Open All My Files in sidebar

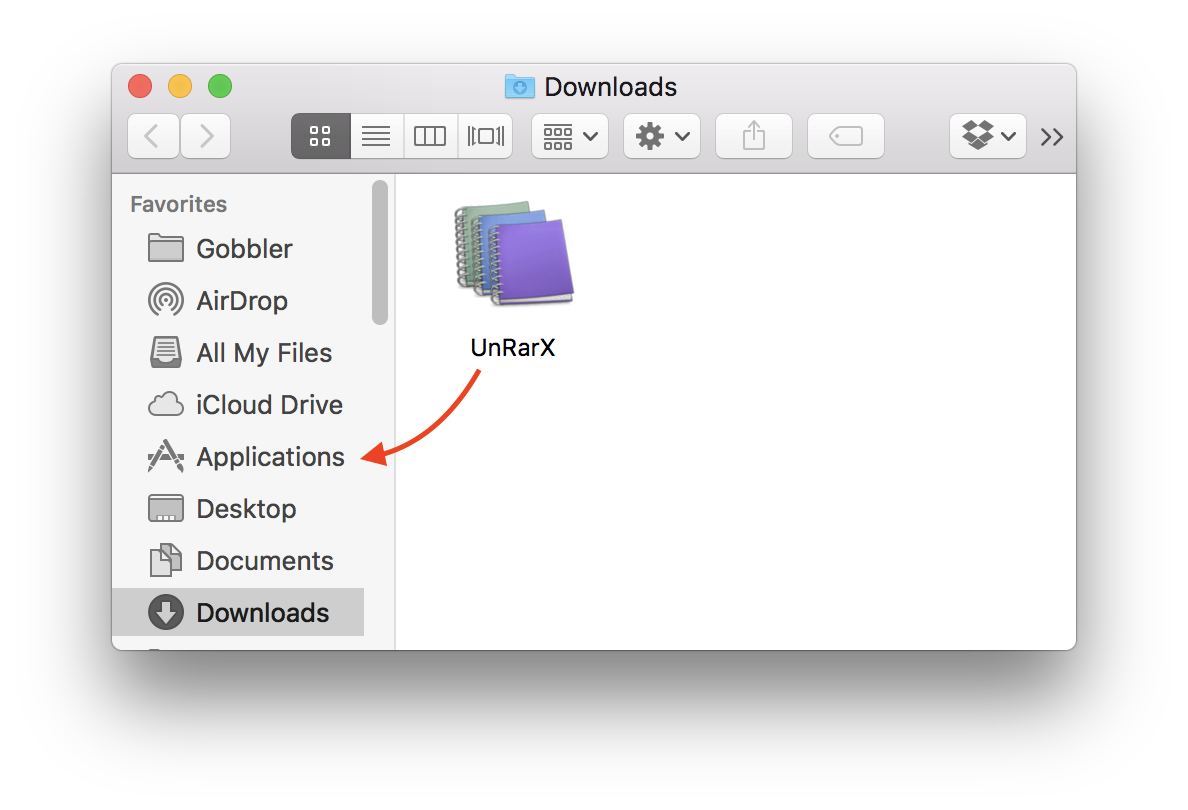click(x=263, y=353)
